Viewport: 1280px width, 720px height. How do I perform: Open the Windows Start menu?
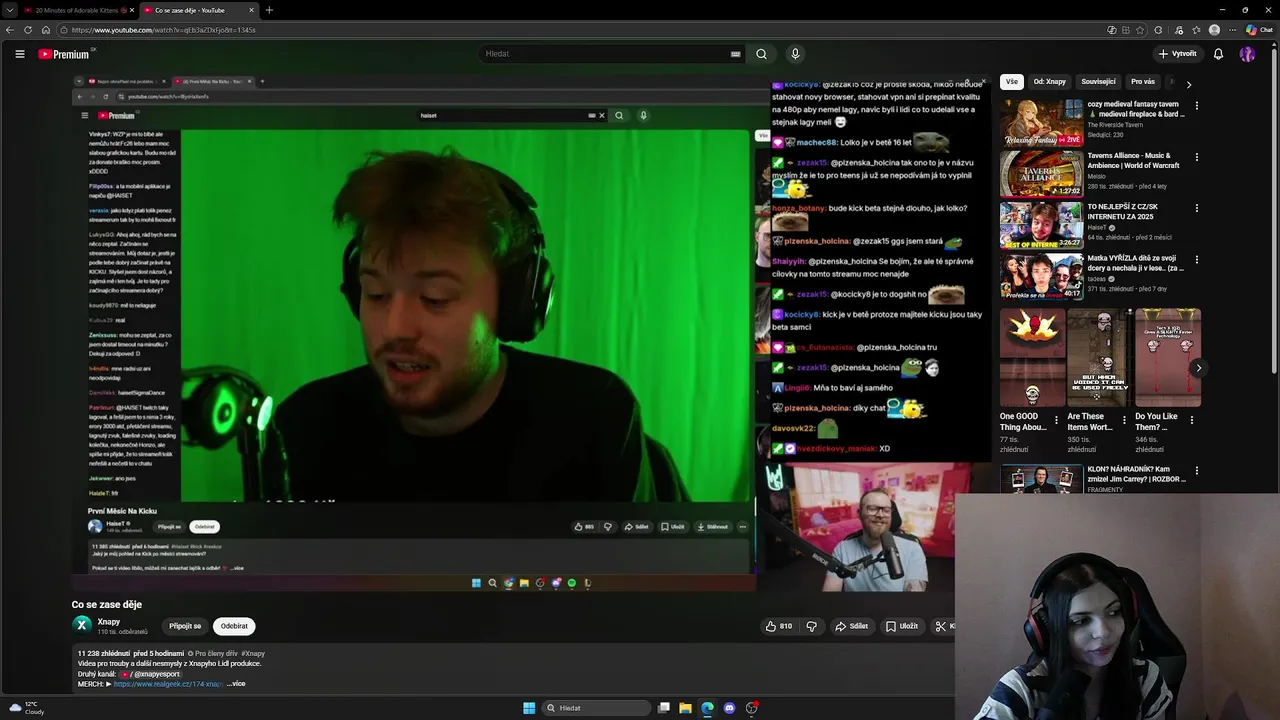point(529,708)
